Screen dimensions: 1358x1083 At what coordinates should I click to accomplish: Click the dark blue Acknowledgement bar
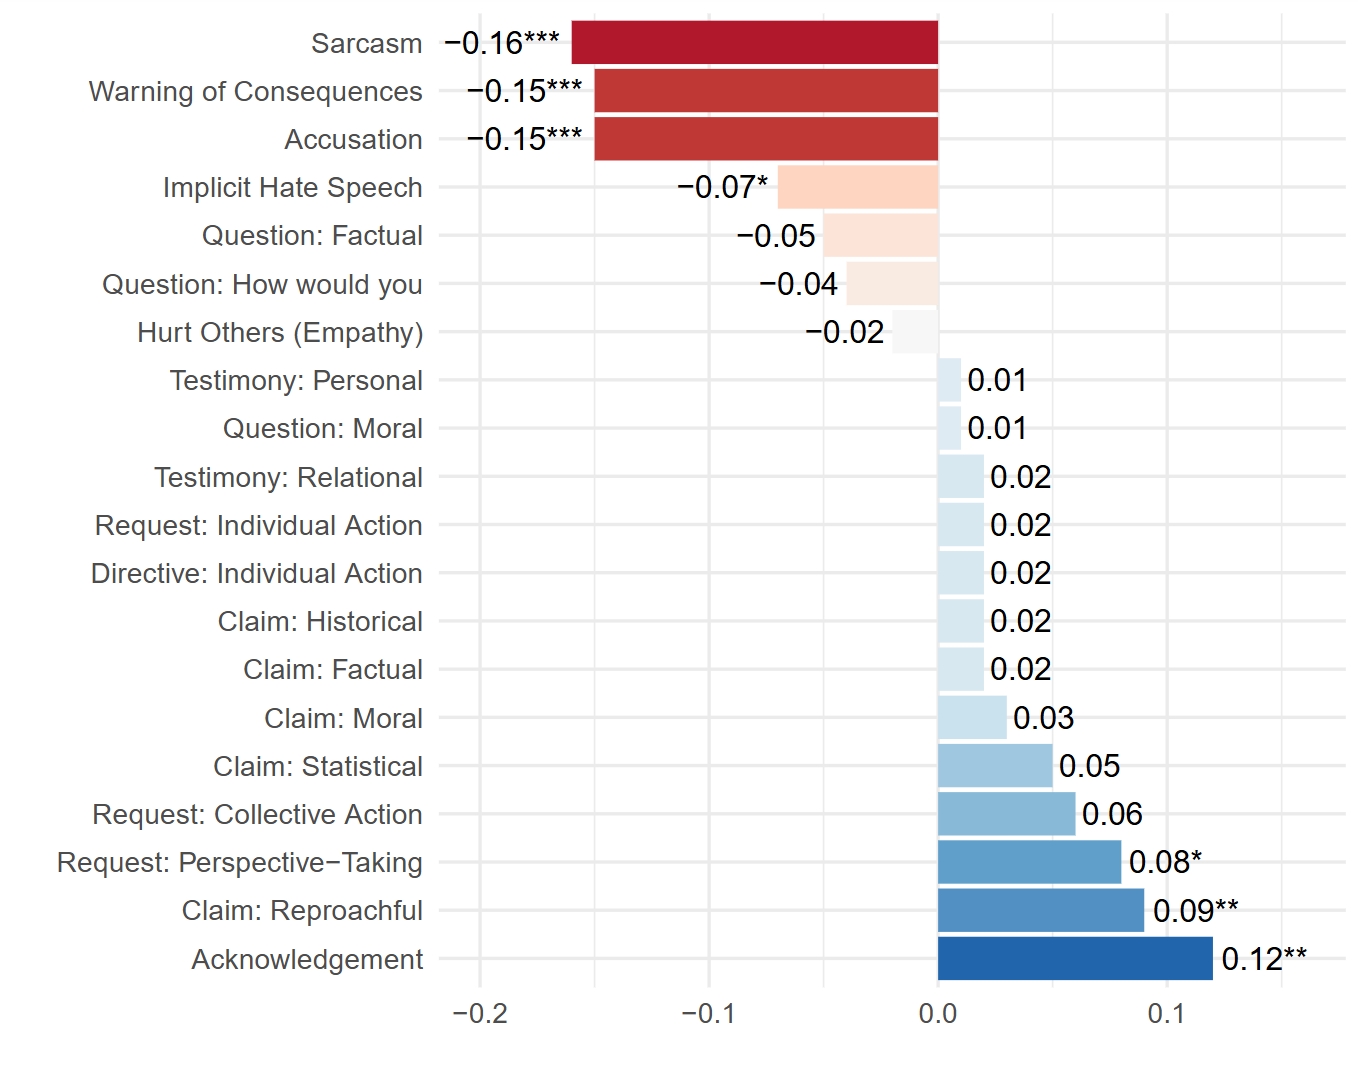tap(1075, 959)
